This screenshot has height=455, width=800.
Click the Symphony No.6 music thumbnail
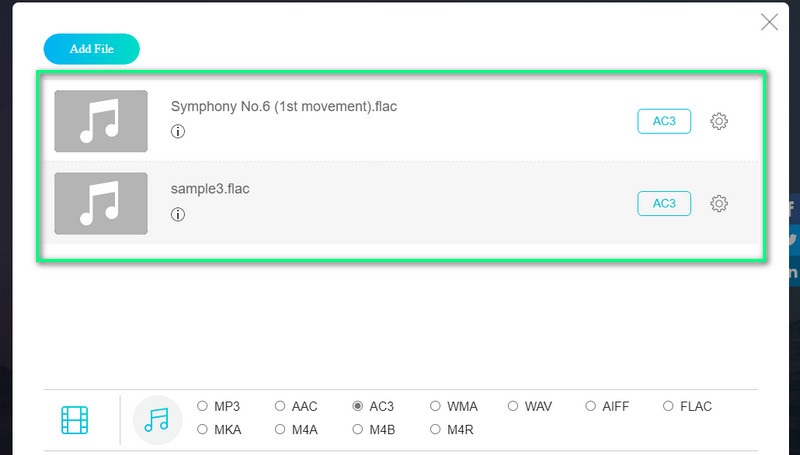click(101, 121)
